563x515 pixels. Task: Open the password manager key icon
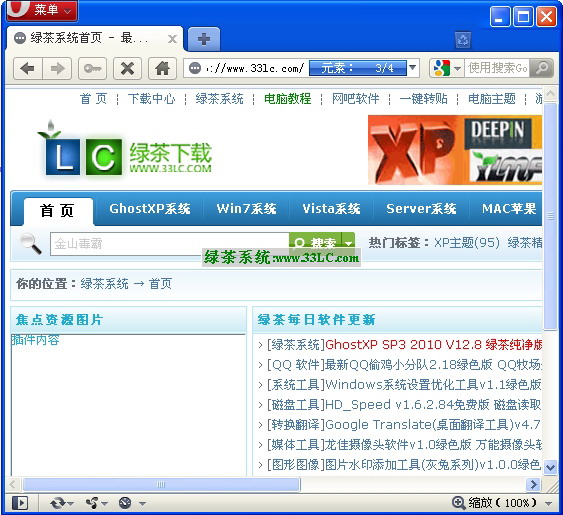pyautogui.click(x=92, y=68)
